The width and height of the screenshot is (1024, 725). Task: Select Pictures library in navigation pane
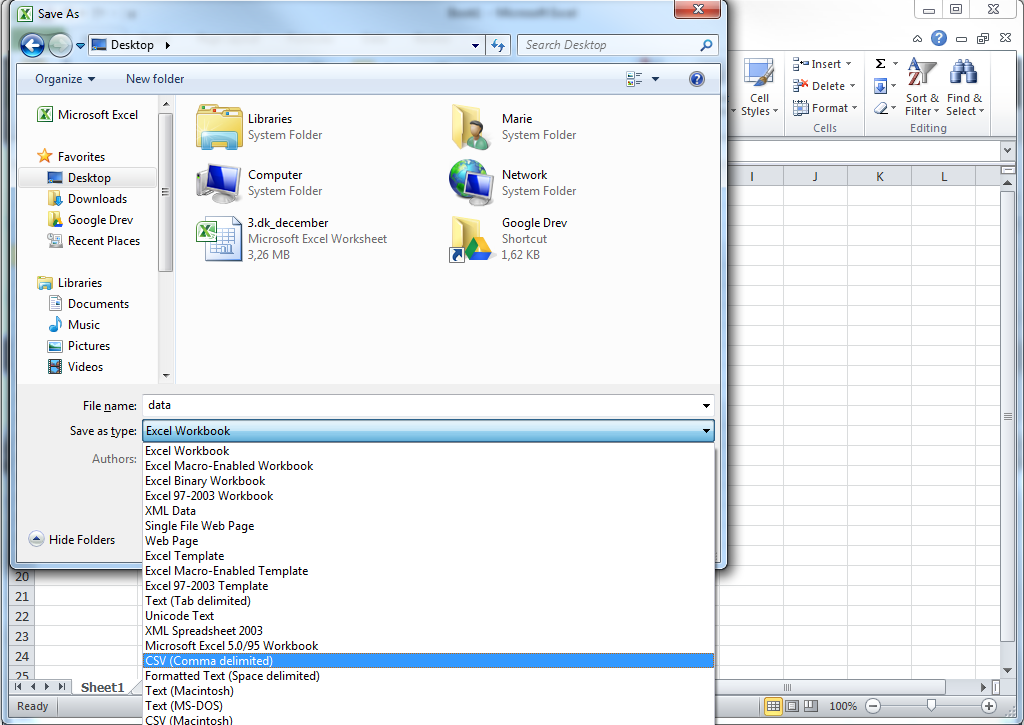tap(79, 346)
